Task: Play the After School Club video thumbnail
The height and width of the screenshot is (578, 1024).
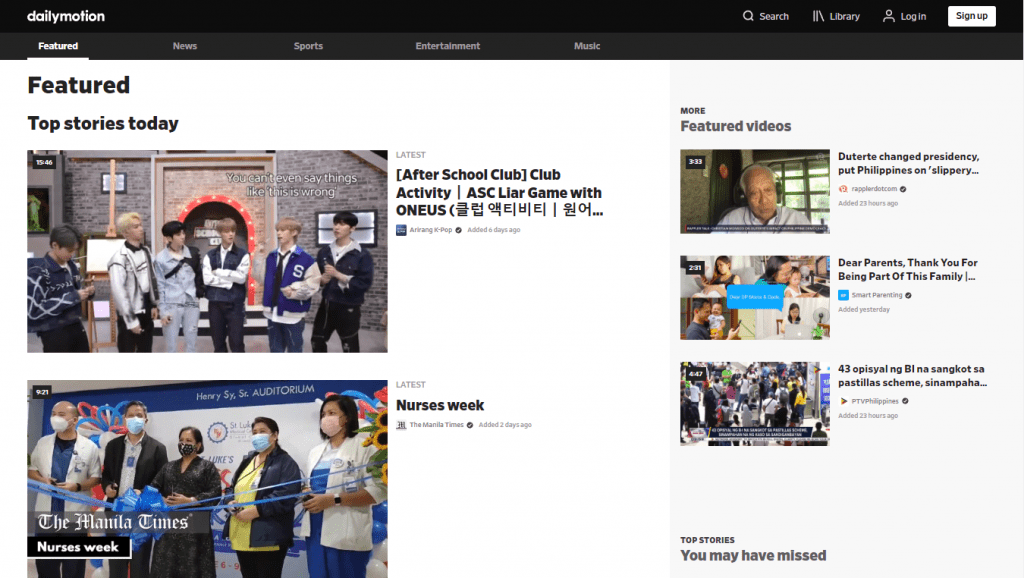Action: tap(207, 251)
